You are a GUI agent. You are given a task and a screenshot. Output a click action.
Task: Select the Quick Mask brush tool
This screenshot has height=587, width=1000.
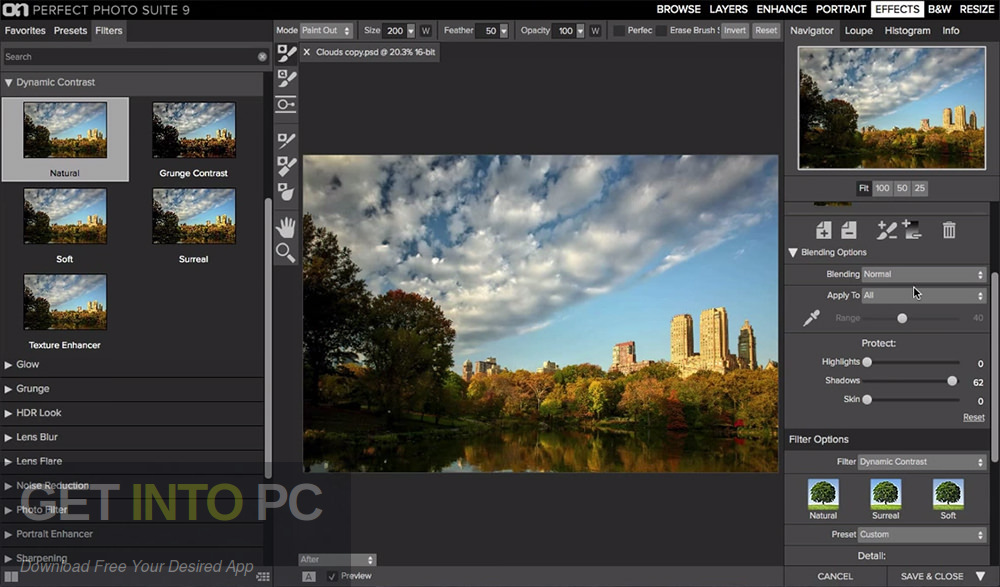[286, 78]
